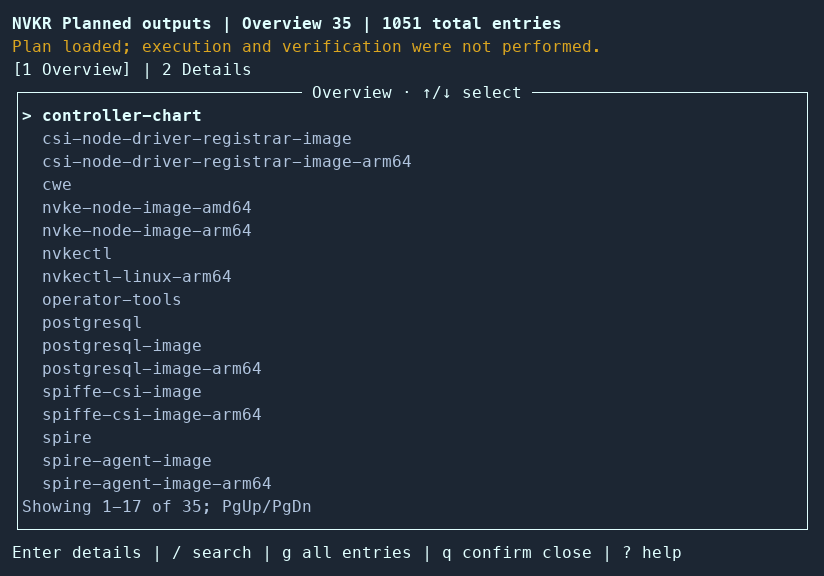Click the g all entries hint

[347, 552]
